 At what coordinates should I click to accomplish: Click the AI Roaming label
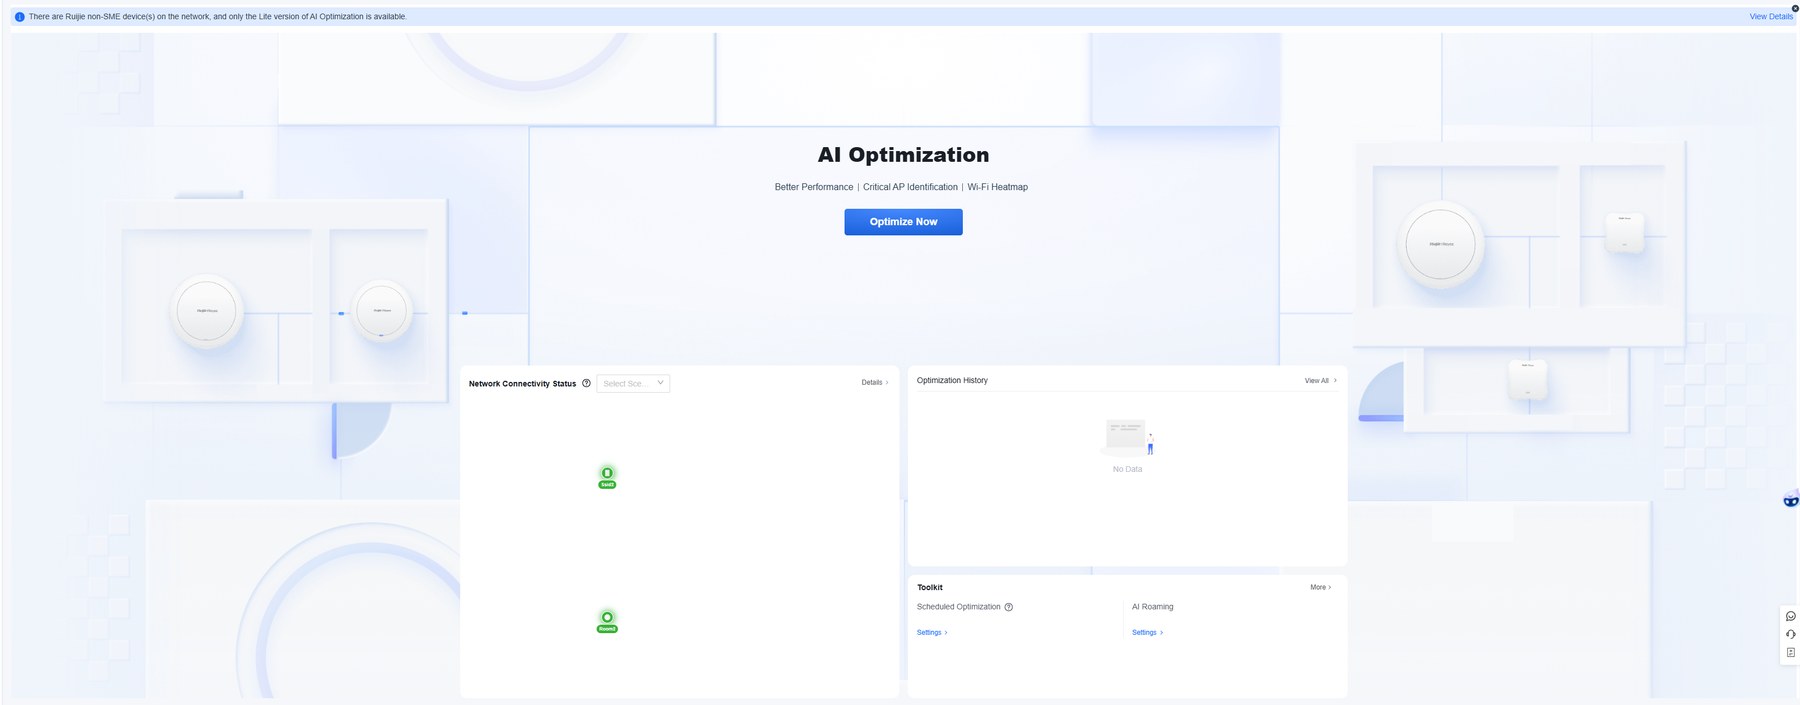coord(1153,607)
